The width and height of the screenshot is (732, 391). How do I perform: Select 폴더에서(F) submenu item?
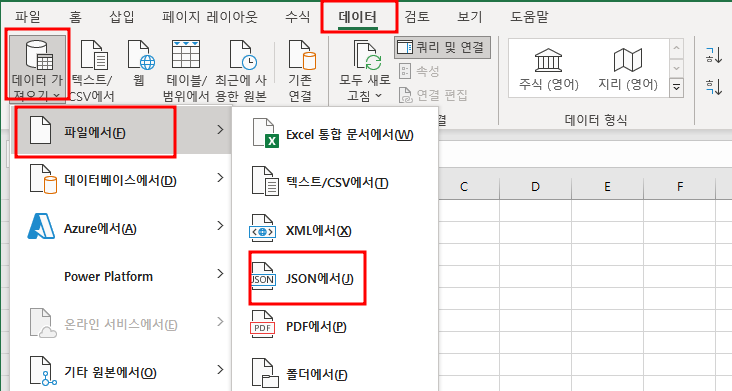[x=335, y=374]
